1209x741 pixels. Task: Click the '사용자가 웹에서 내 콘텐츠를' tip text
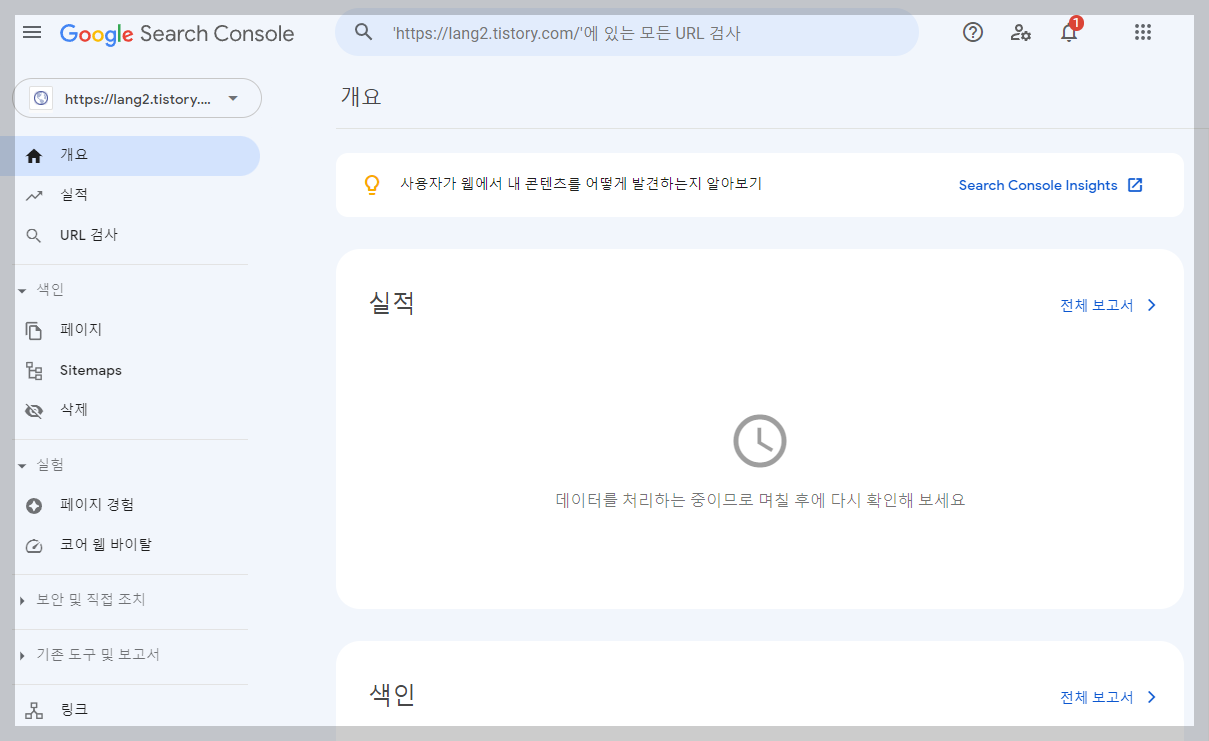[581, 184]
